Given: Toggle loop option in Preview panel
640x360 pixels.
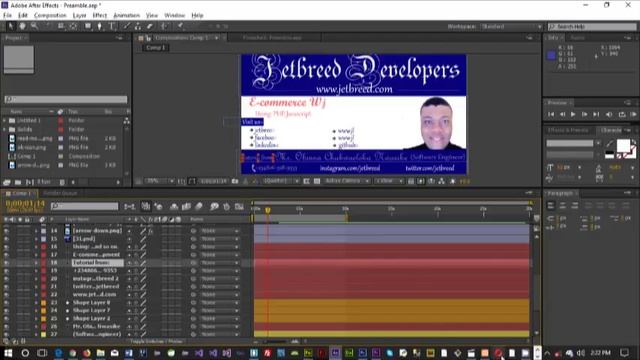Looking at the screenshot, I should coord(622,115).
